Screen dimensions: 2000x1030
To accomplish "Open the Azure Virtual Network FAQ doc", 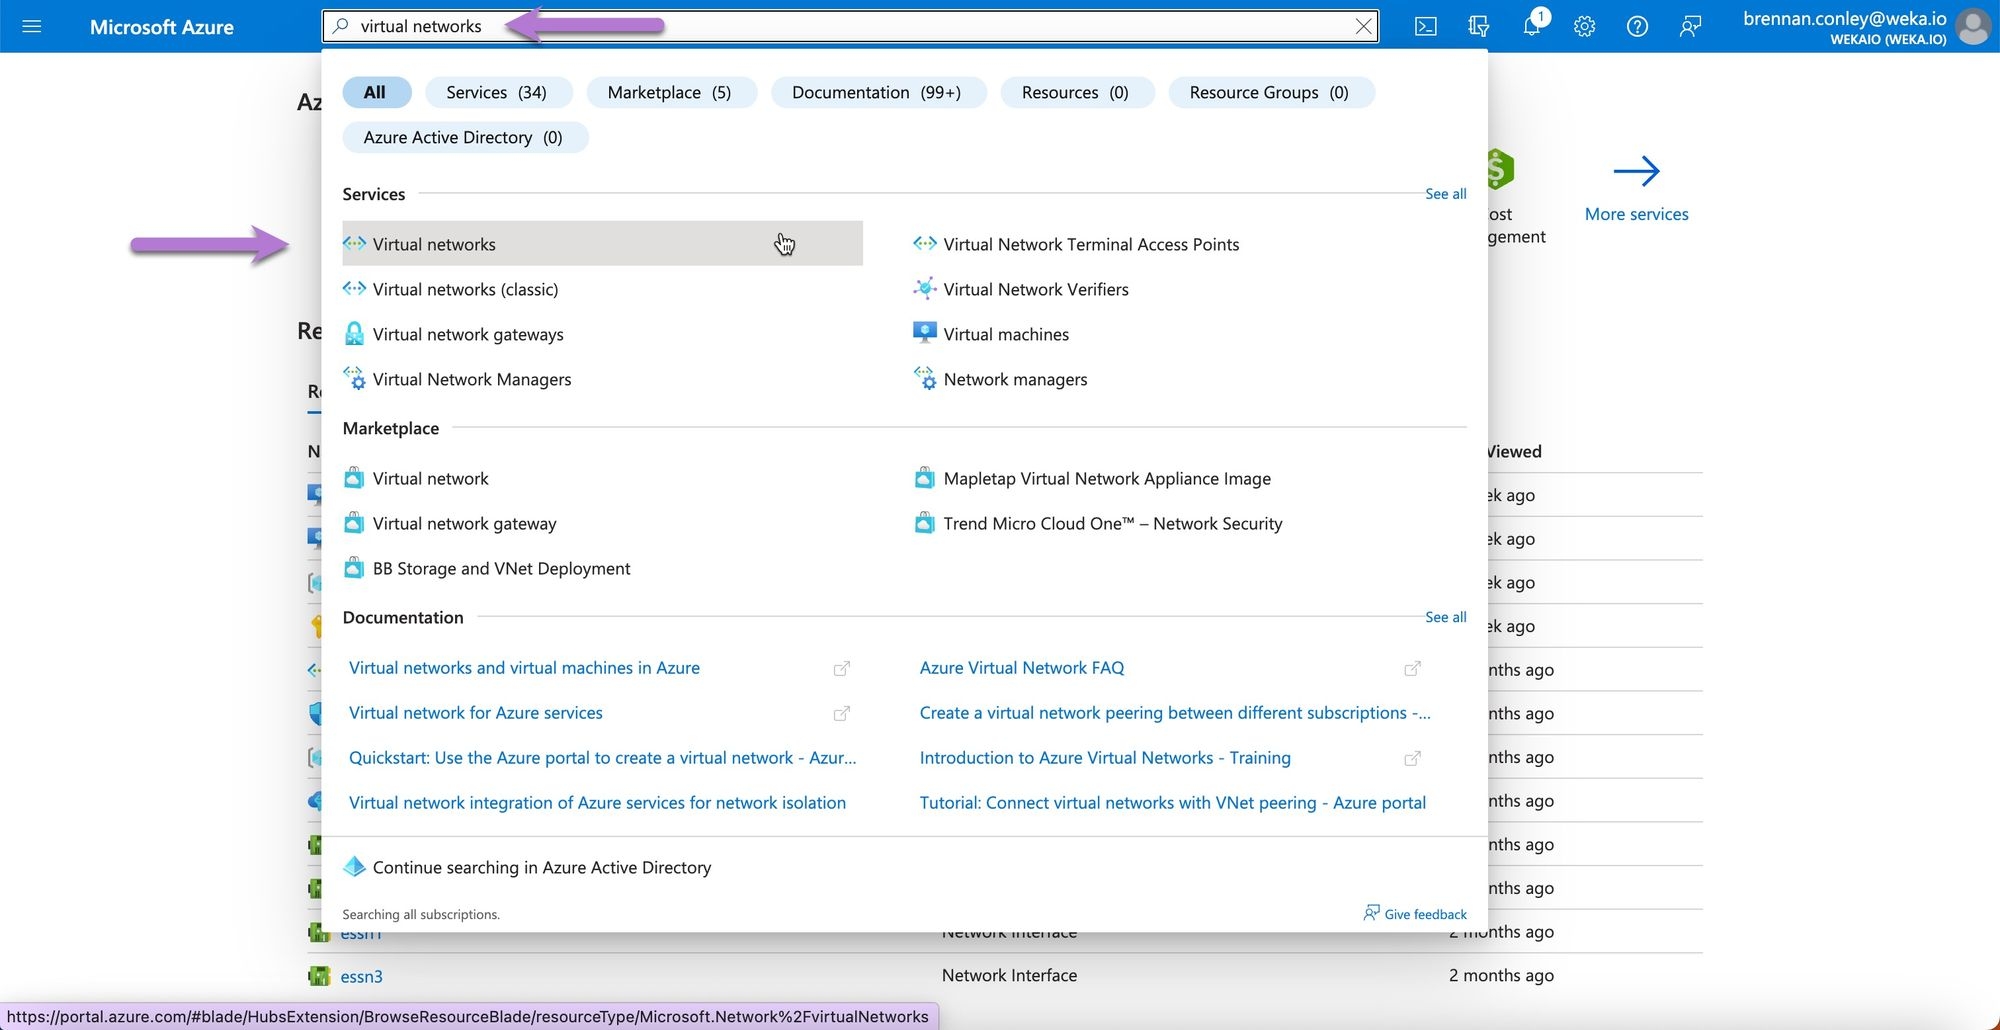I will [x=1022, y=668].
